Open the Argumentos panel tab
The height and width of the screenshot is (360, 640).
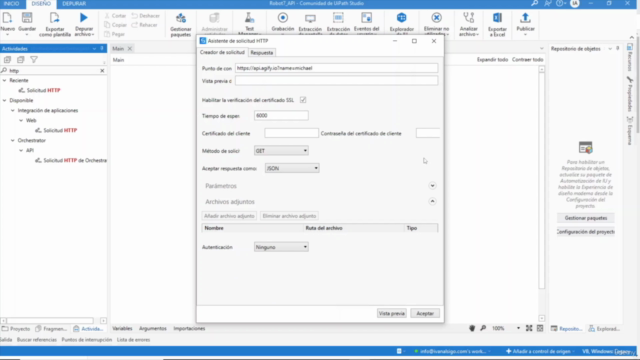(x=153, y=328)
